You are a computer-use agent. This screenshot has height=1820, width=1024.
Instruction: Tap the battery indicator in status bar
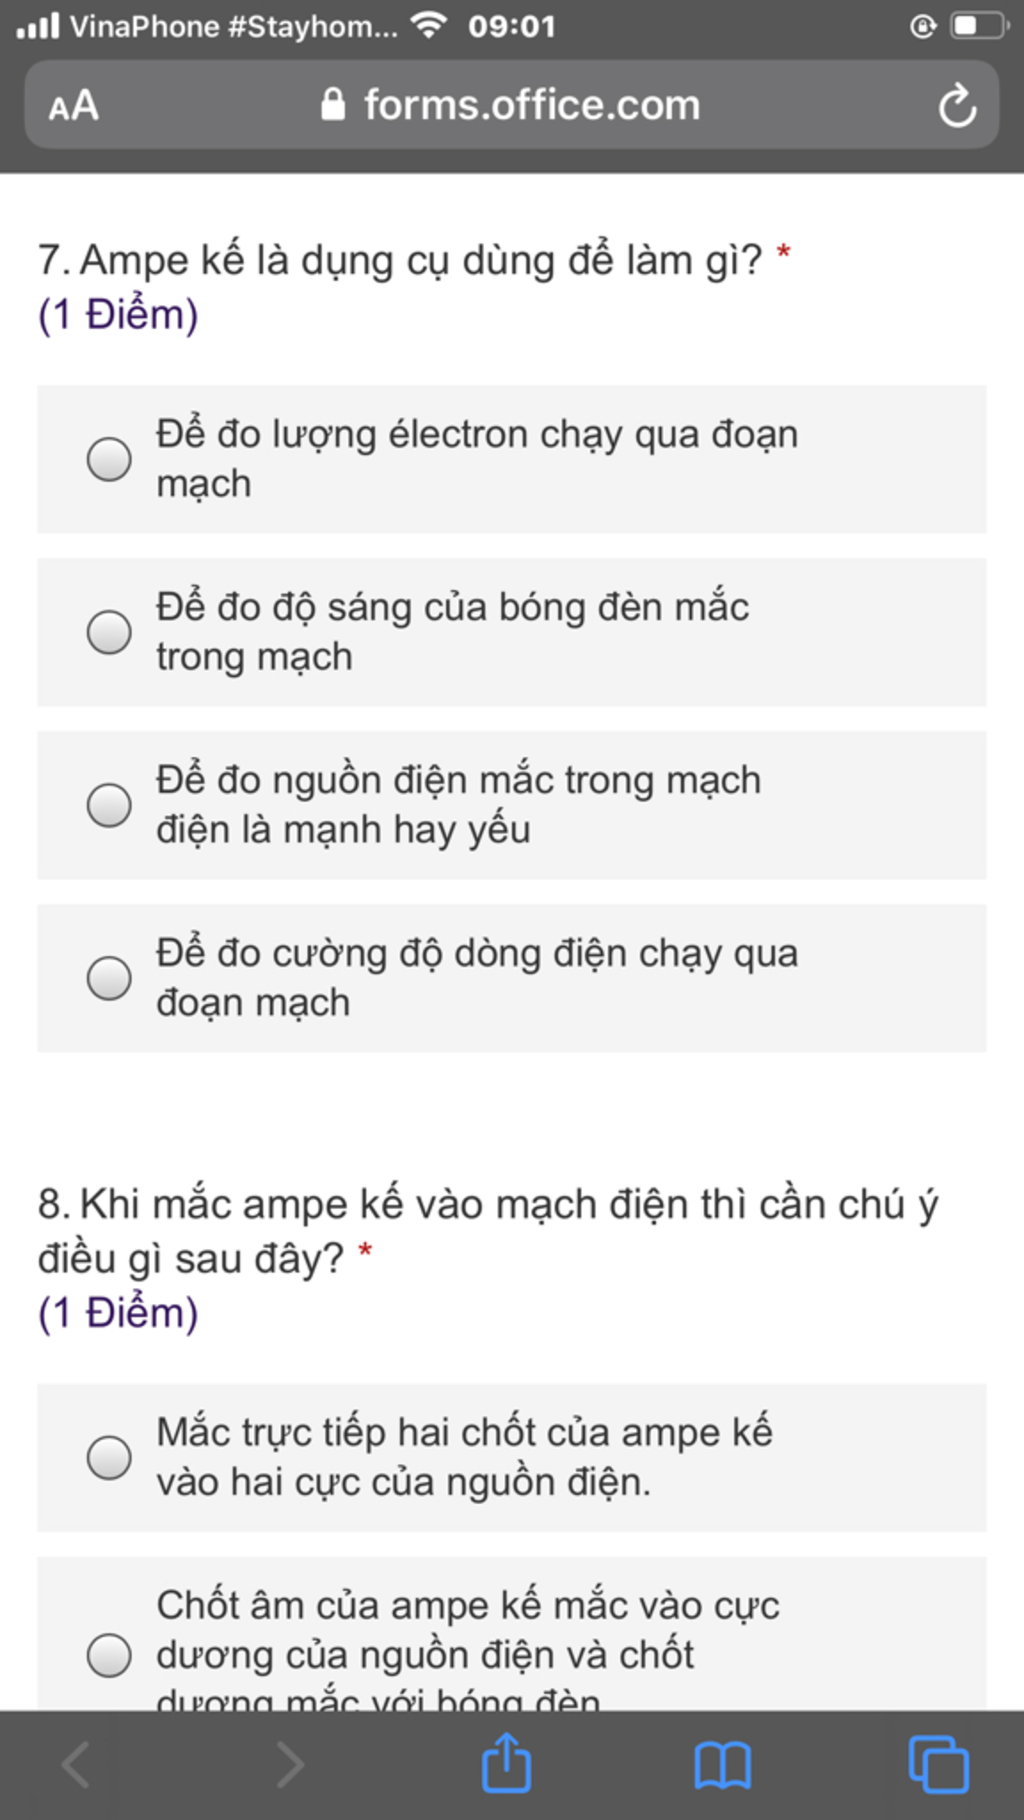979,26
